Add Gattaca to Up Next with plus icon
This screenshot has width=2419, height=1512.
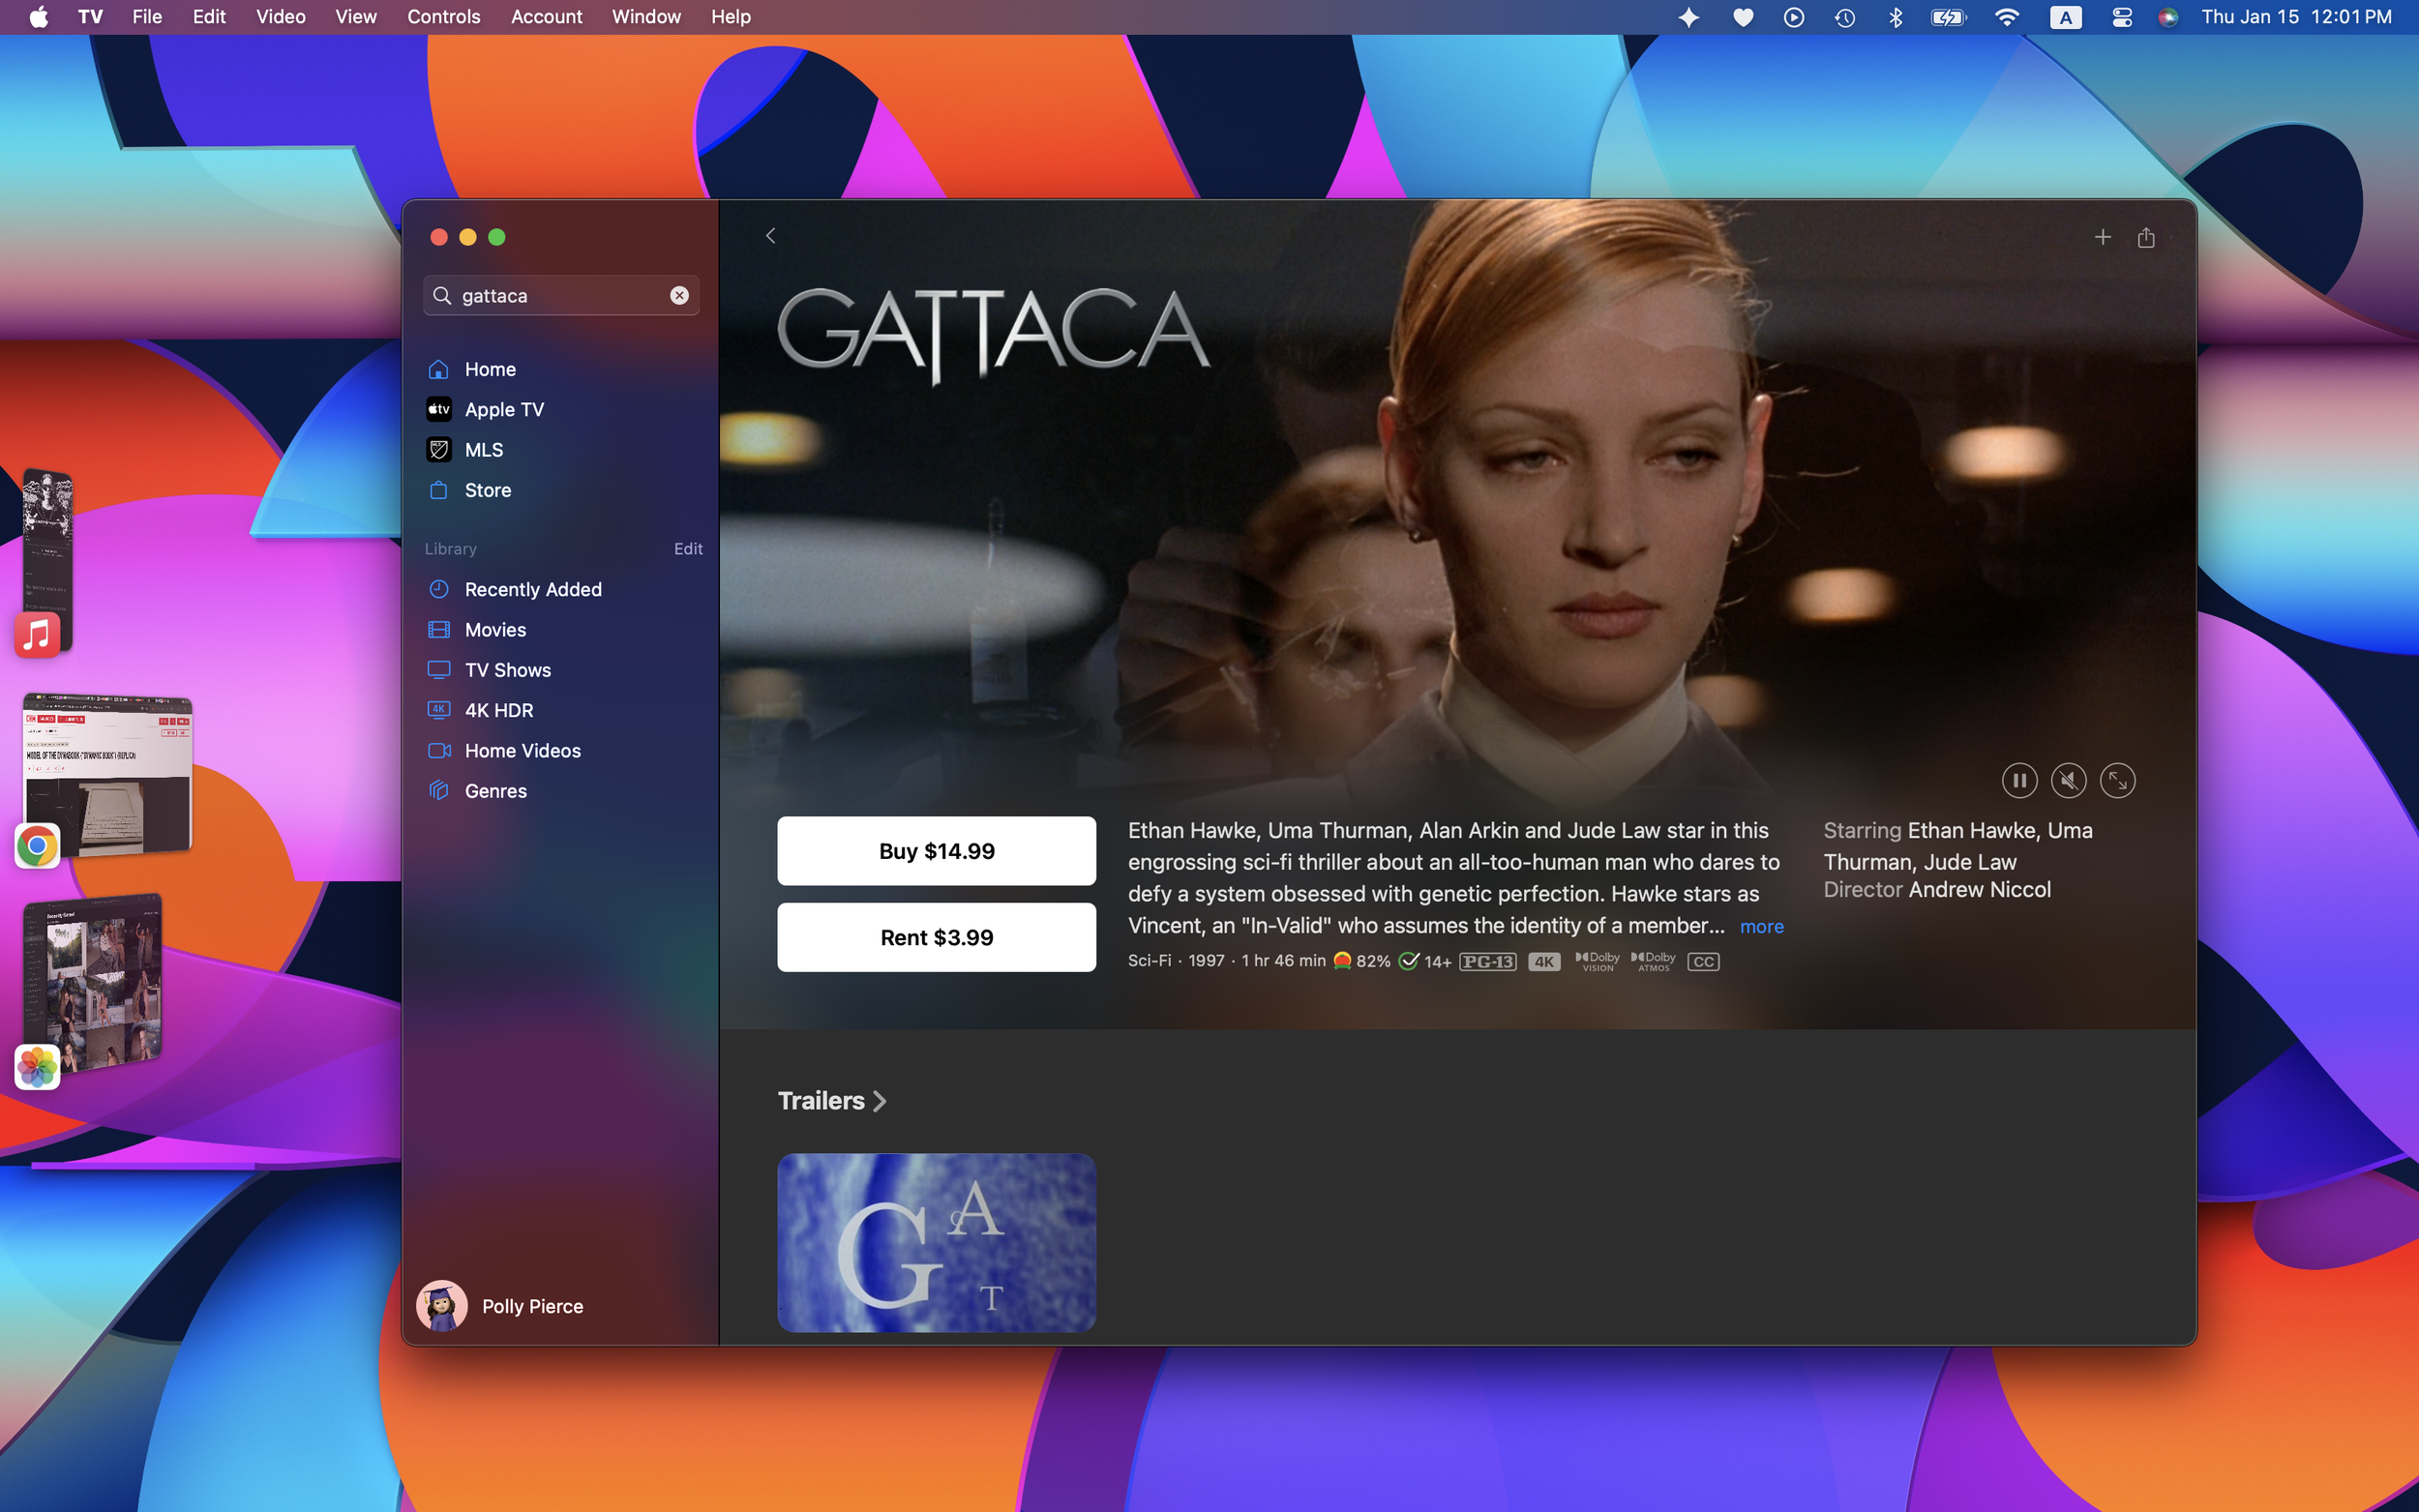click(2102, 237)
